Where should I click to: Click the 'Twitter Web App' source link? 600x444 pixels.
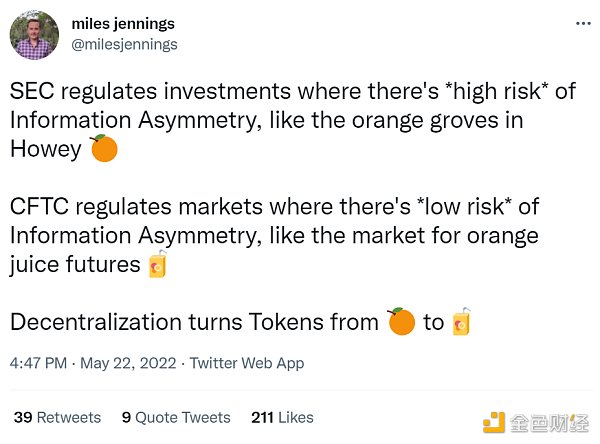pyautogui.click(x=247, y=363)
